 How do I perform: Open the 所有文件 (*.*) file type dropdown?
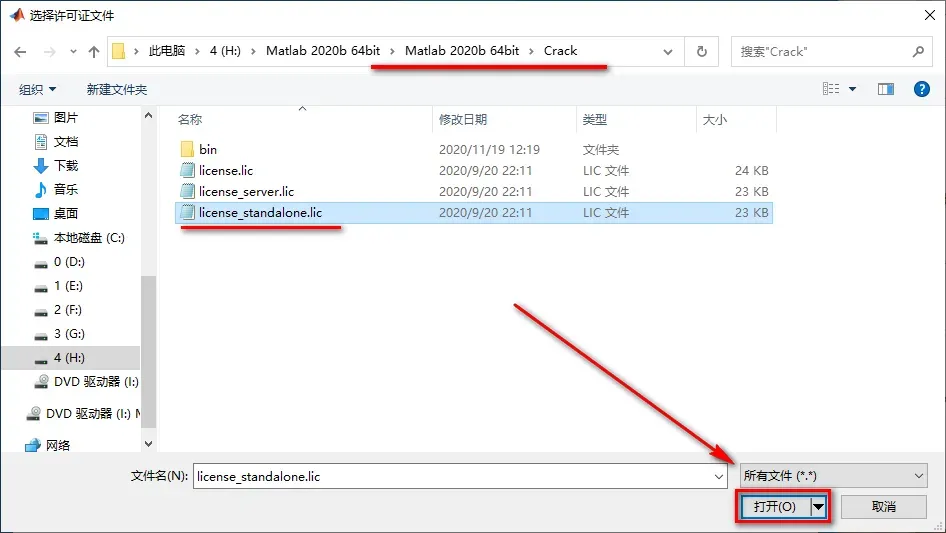point(834,476)
